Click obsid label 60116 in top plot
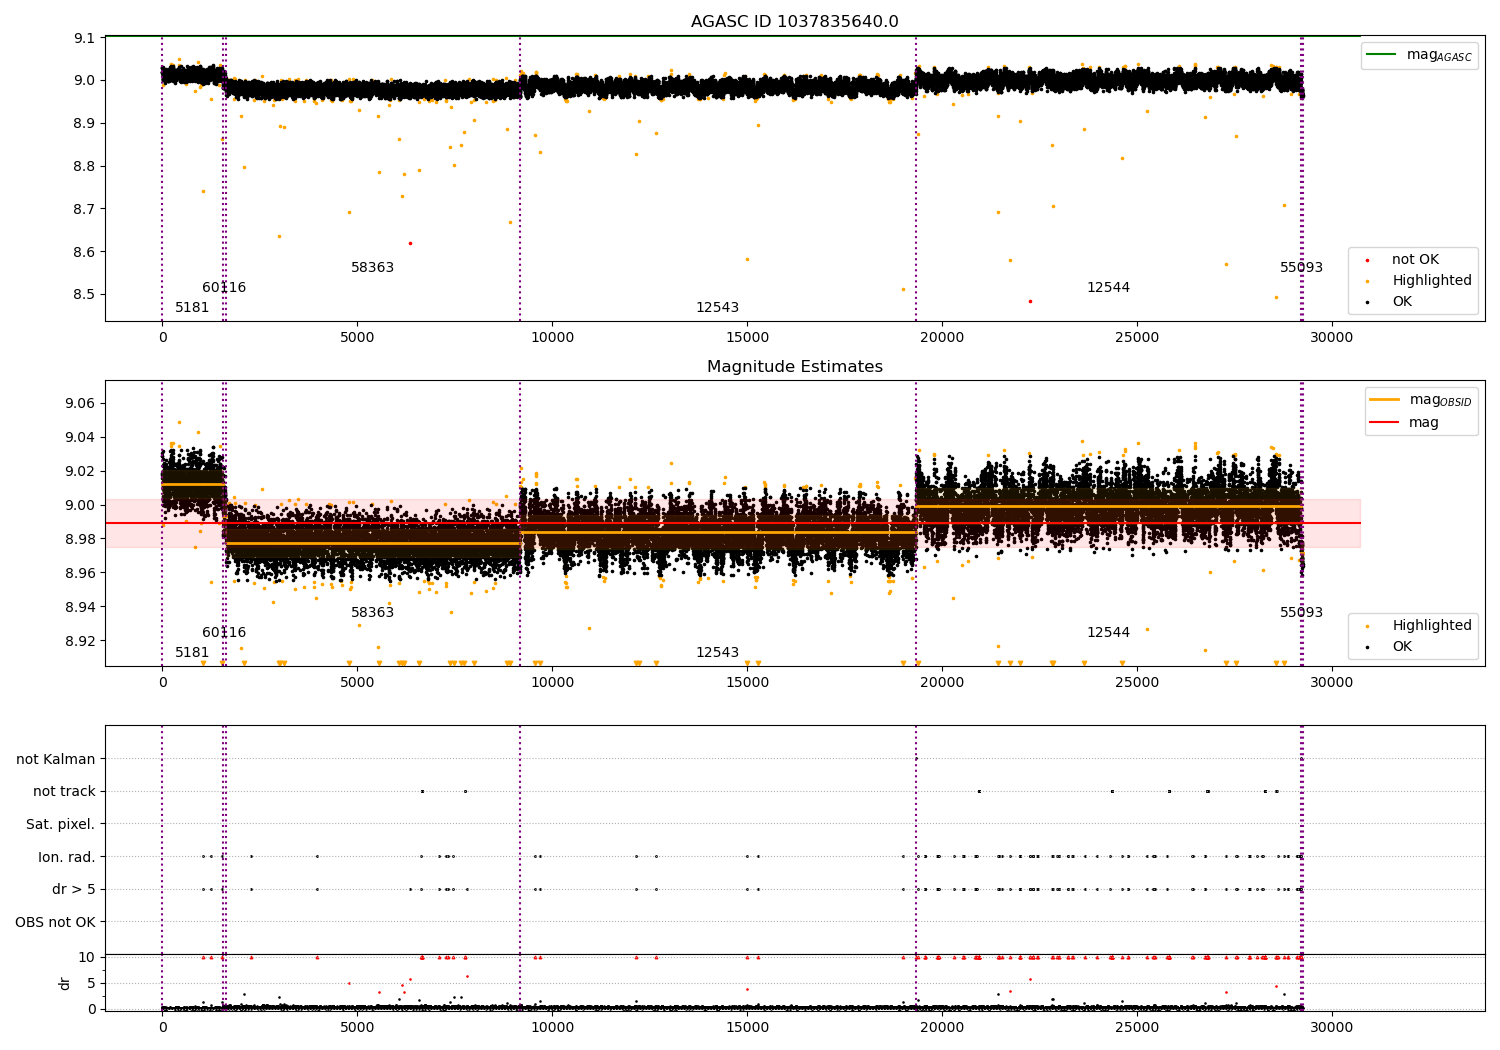Screen dimensions: 1500x1050 pos(224,288)
